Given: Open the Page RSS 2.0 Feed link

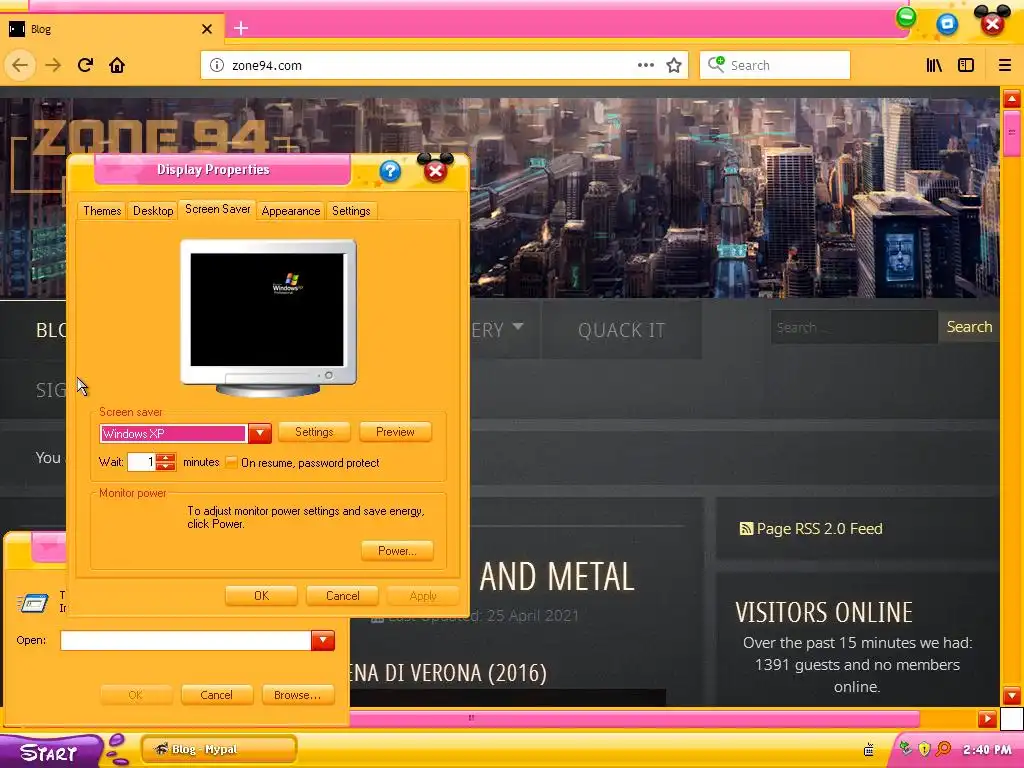Looking at the screenshot, I should pyautogui.click(x=819, y=528).
